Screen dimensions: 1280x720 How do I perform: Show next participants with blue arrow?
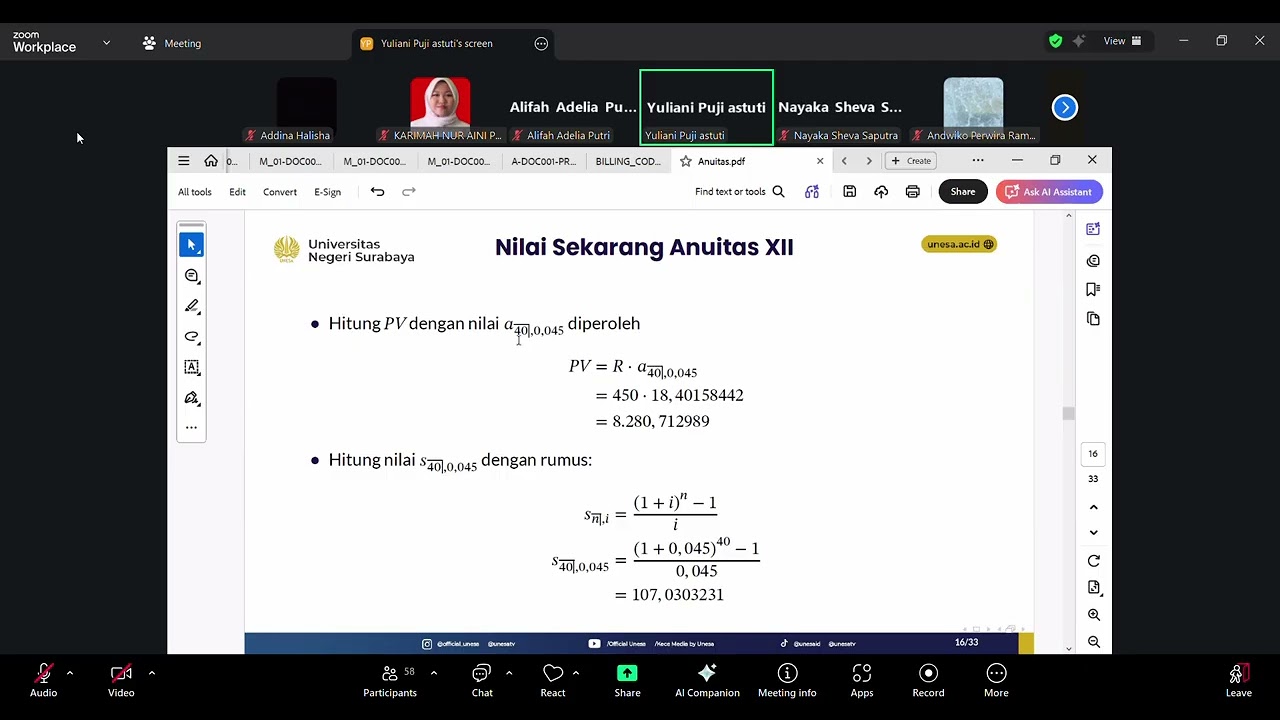tap(1065, 107)
